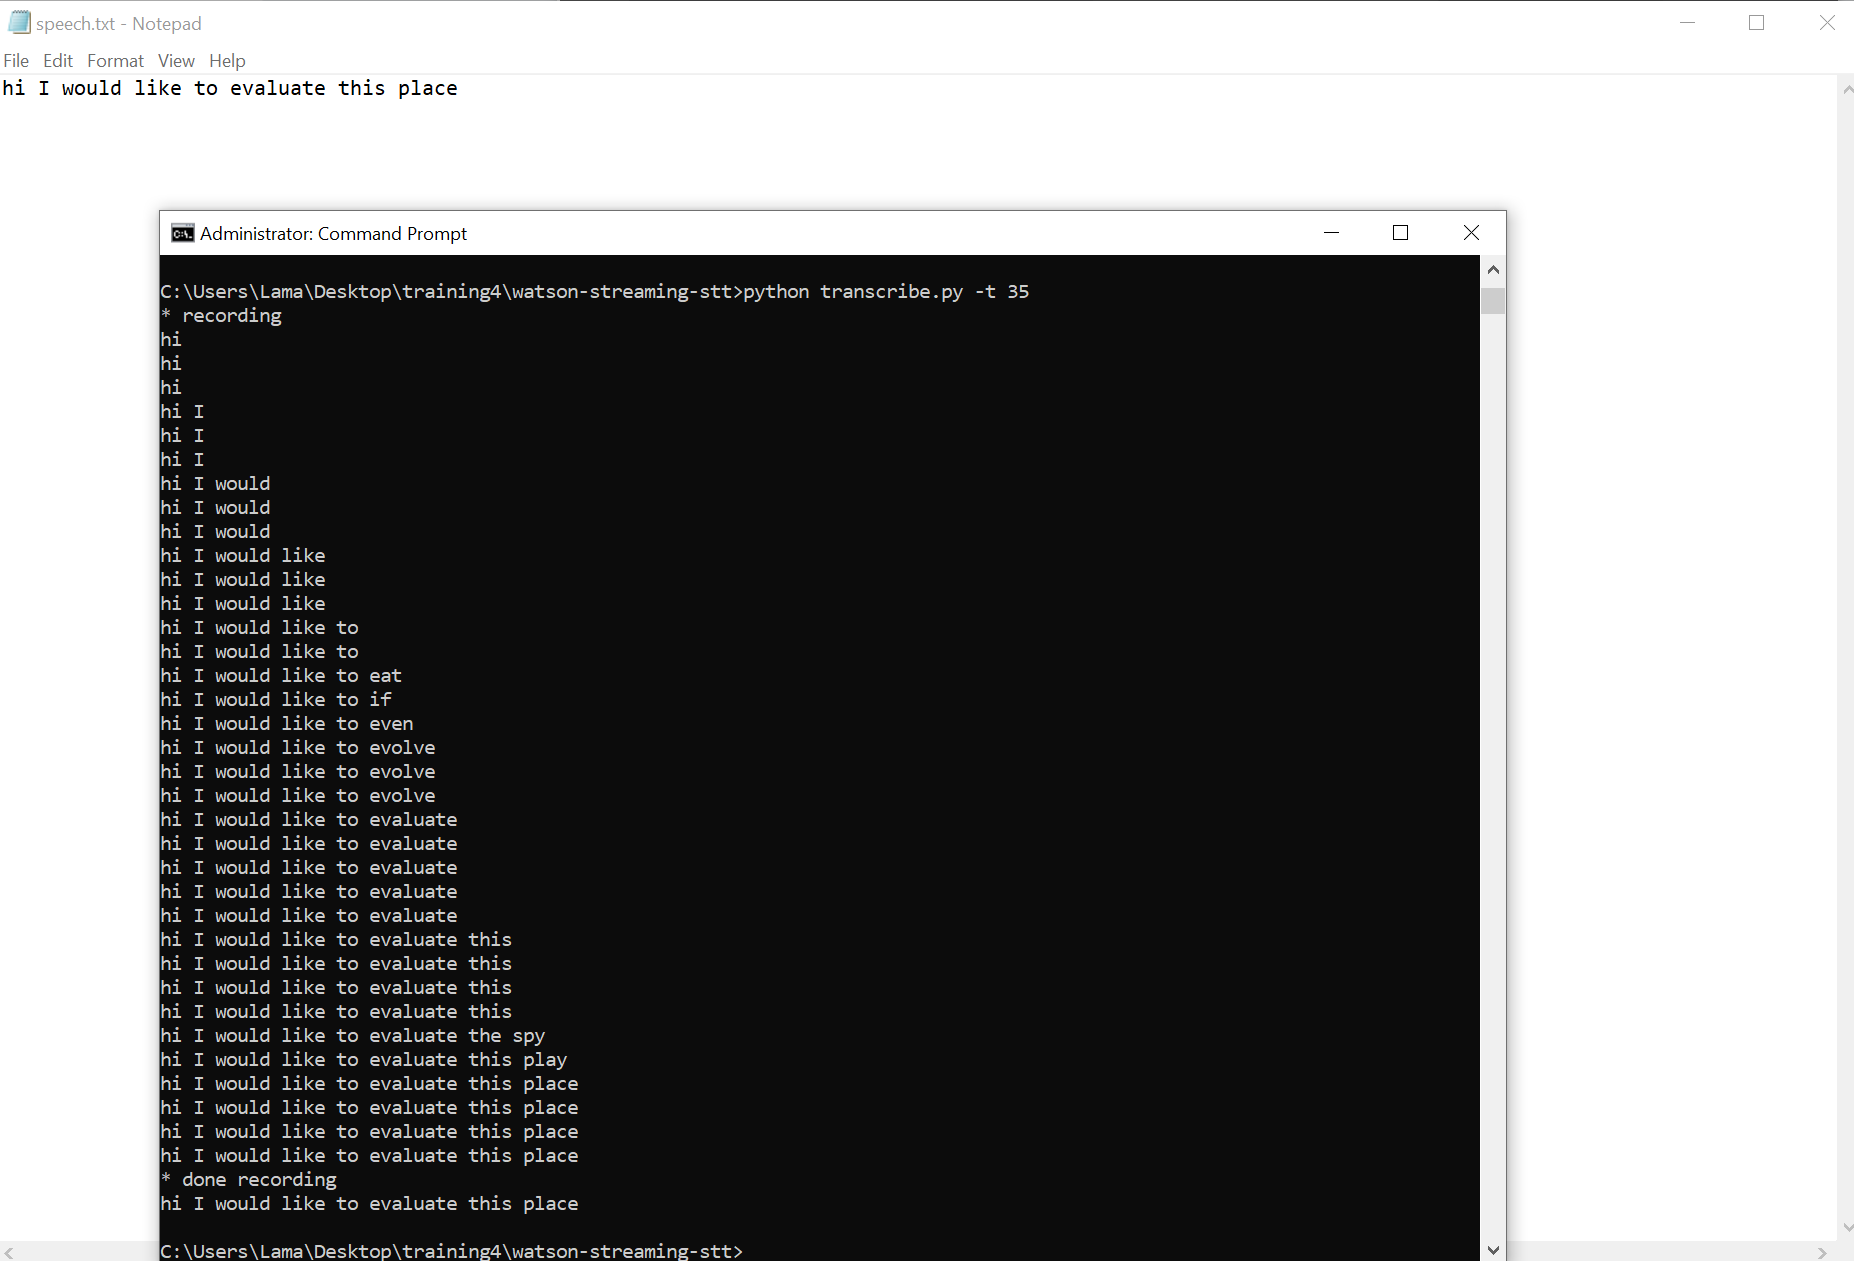Screen dimensions: 1854x1261
Task: Open the Edit menu in Notepad
Action: coord(57,61)
